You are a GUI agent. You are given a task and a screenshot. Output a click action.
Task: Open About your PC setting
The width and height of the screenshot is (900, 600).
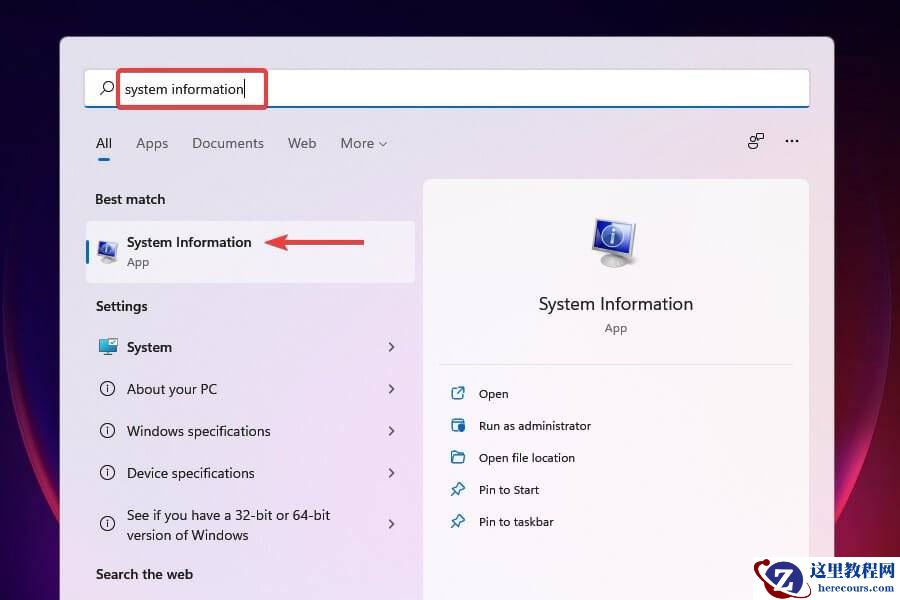[x=250, y=389]
